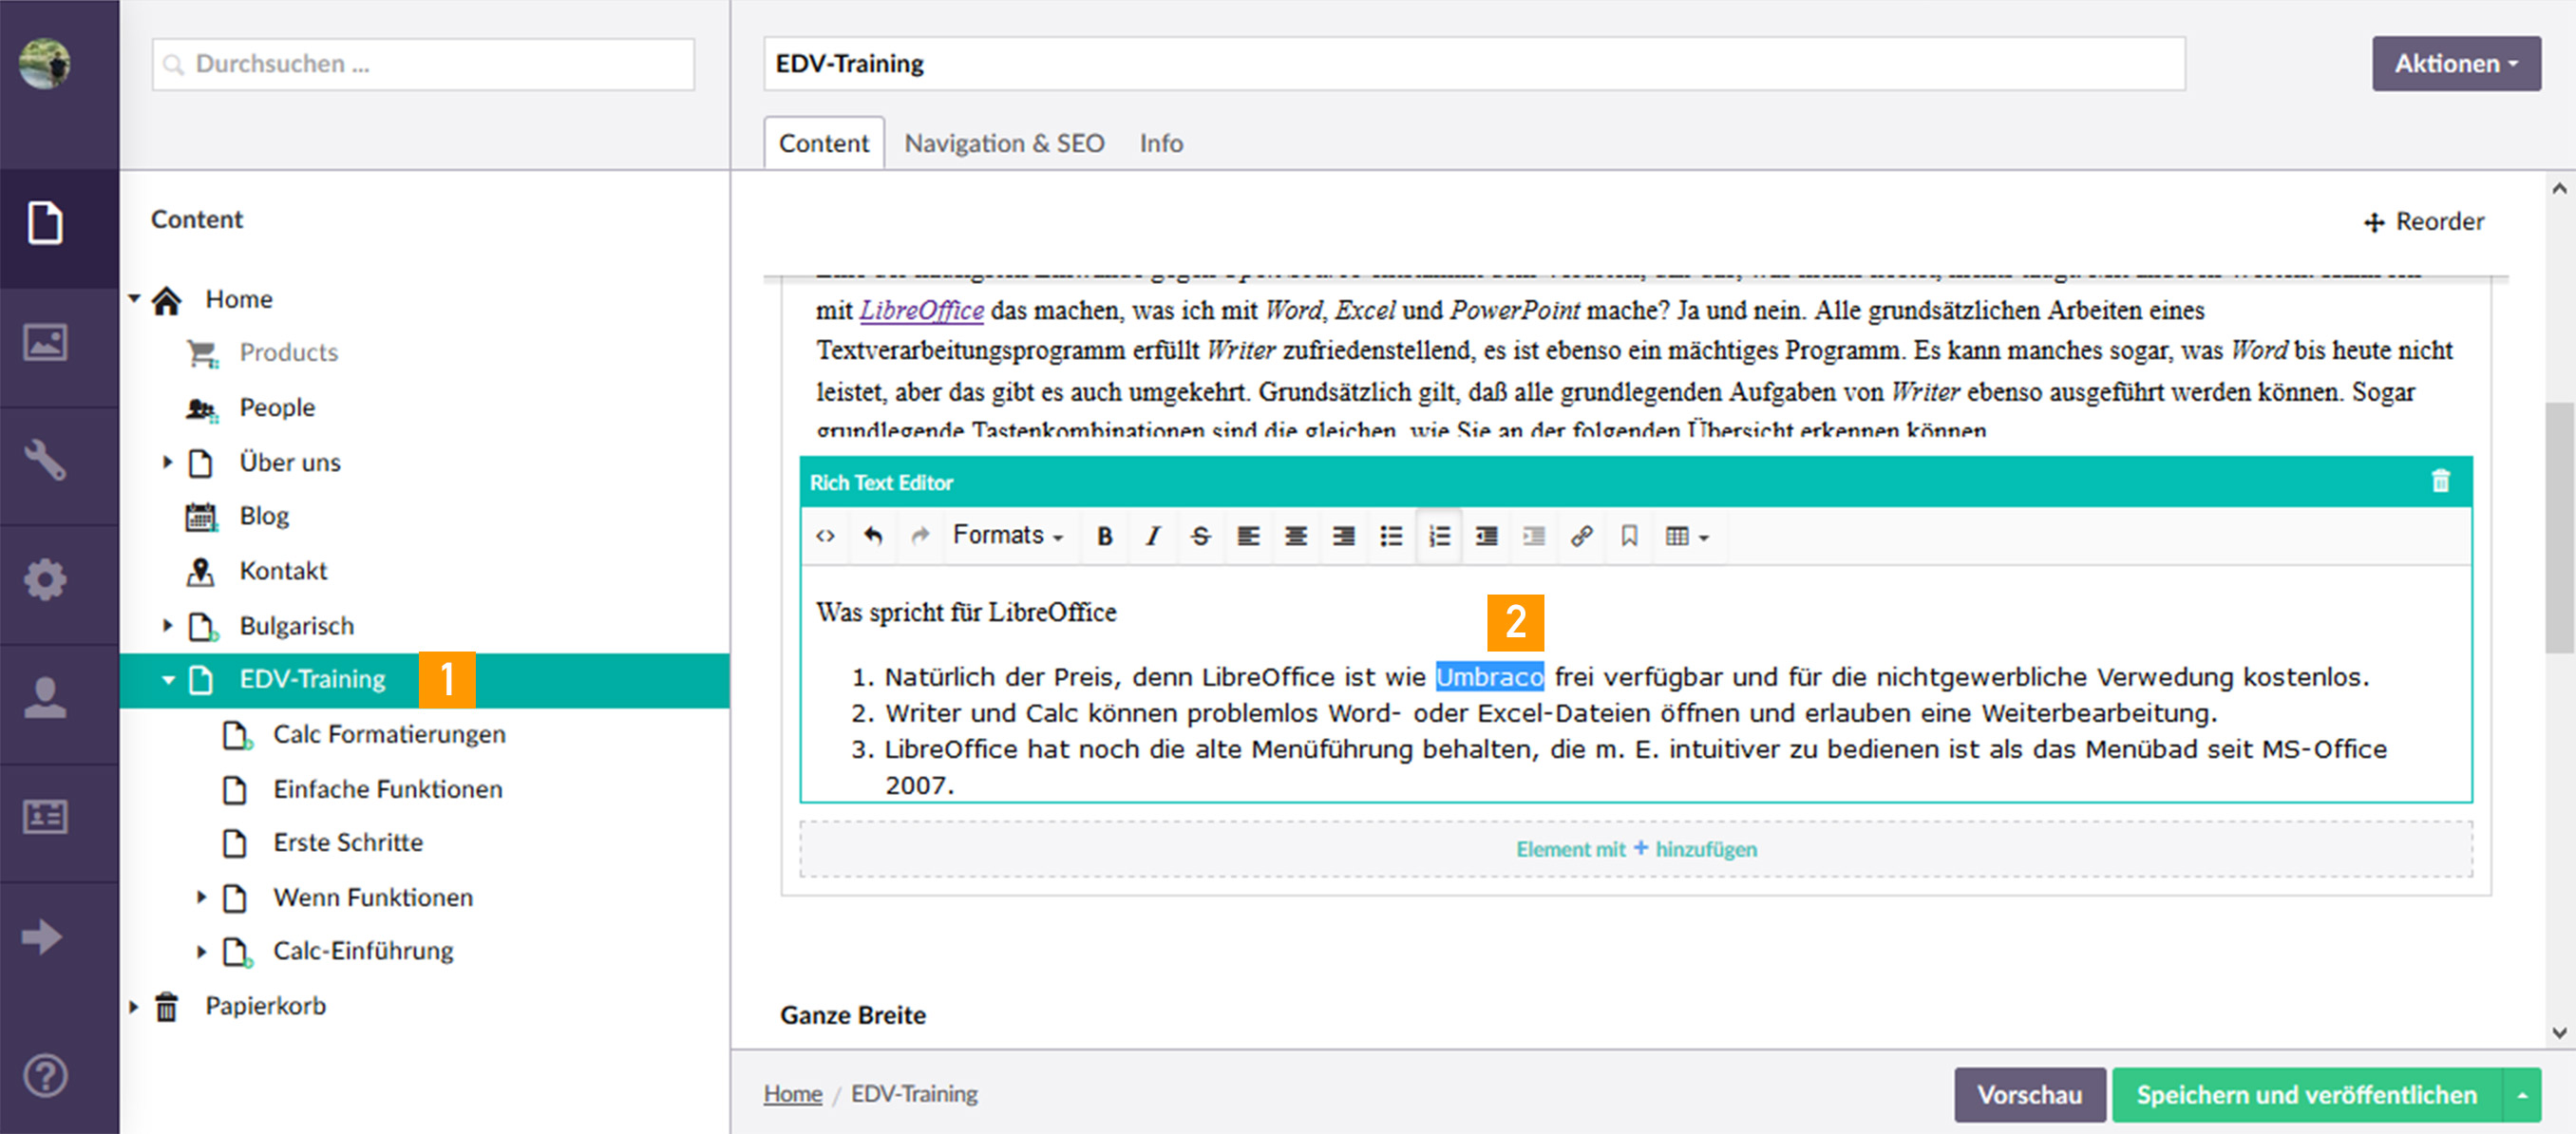The height and width of the screenshot is (1134, 2576).
Task: Open the LibreOffice link in text
Action: coord(921,310)
